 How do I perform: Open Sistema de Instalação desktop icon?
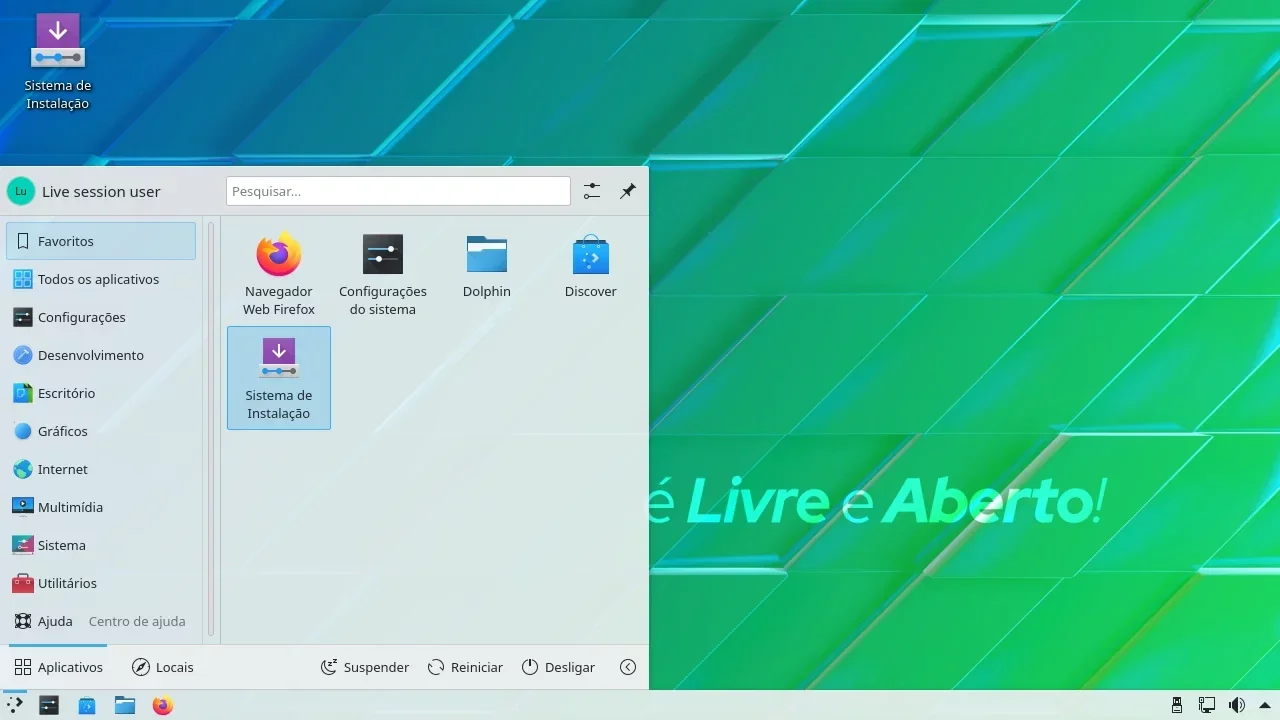click(58, 60)
